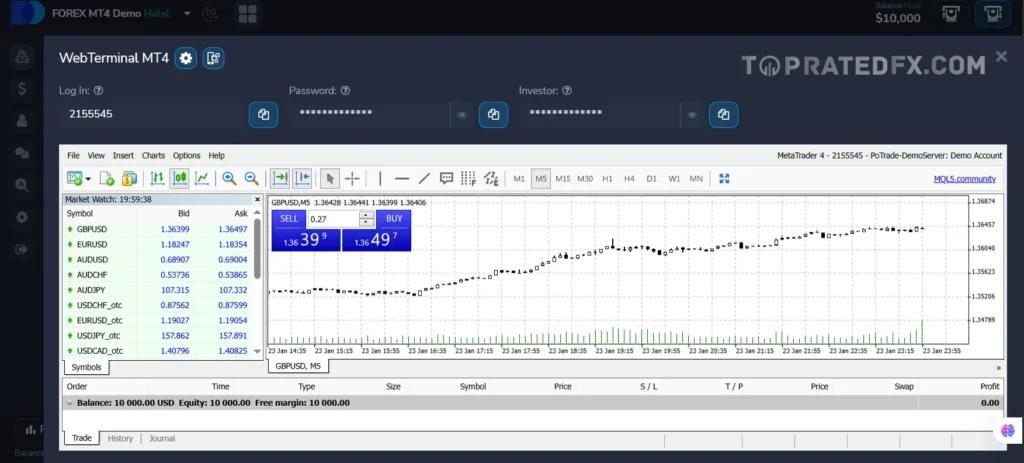Select the trendline drawing tool
The width and height of the screenshot is (1024, 463).
(424, 179)
